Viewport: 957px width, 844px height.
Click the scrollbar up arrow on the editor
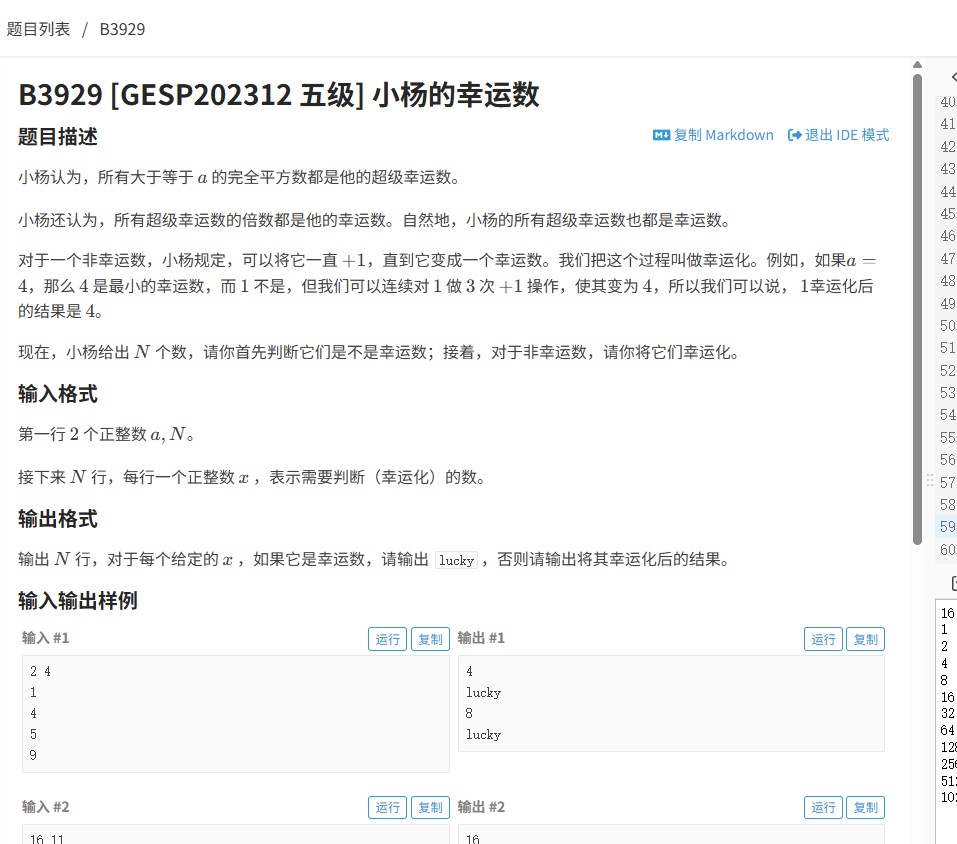(x=917, y=64)
